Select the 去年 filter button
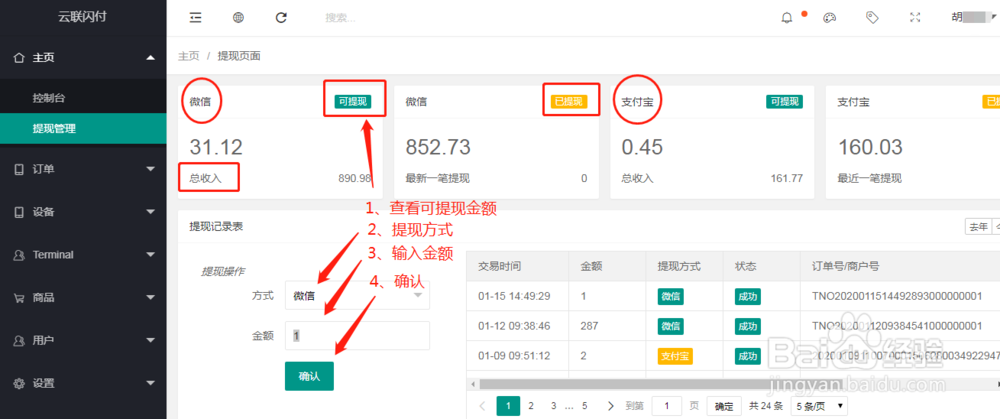The image size is (1000, 419). click(x=979, y=226)
